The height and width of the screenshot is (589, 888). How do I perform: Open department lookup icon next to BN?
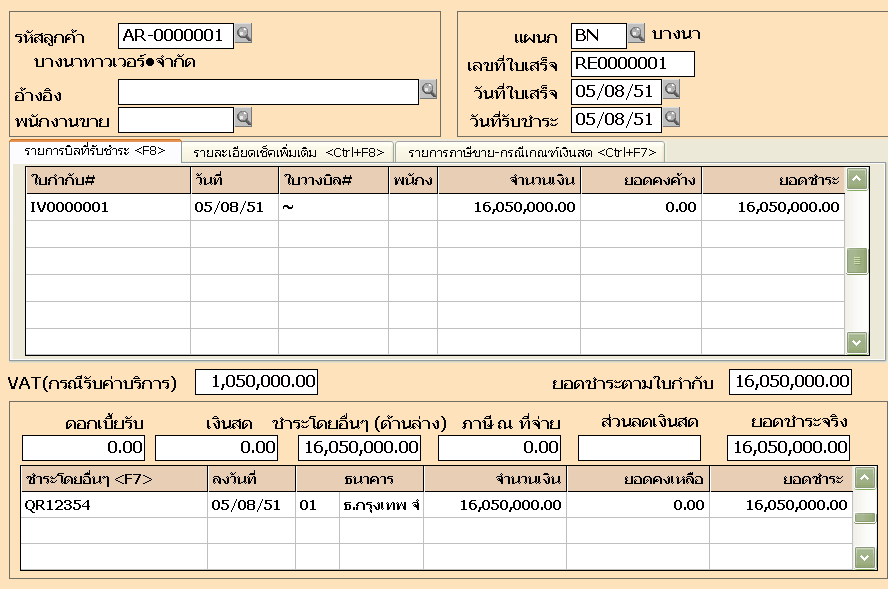coord(637,35)
